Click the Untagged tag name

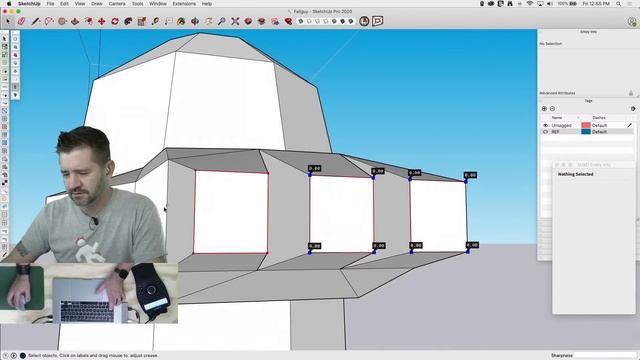561,125
